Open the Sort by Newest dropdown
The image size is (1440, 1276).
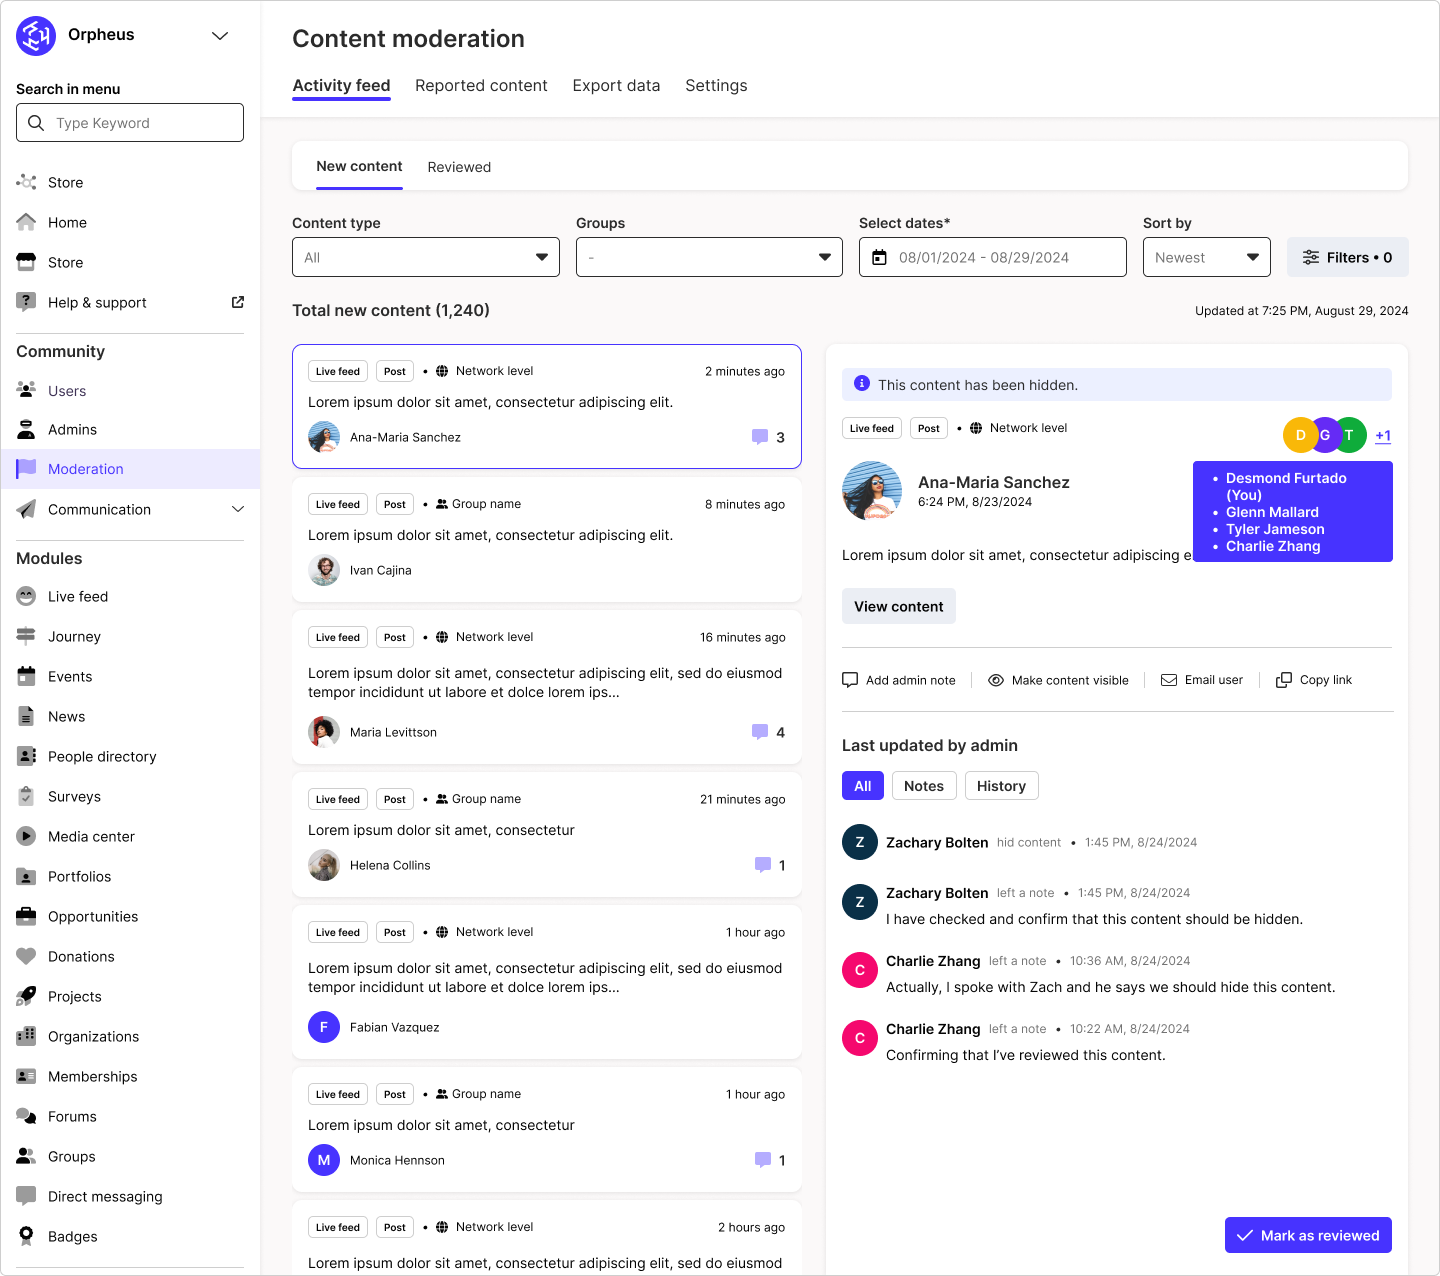1206,257
